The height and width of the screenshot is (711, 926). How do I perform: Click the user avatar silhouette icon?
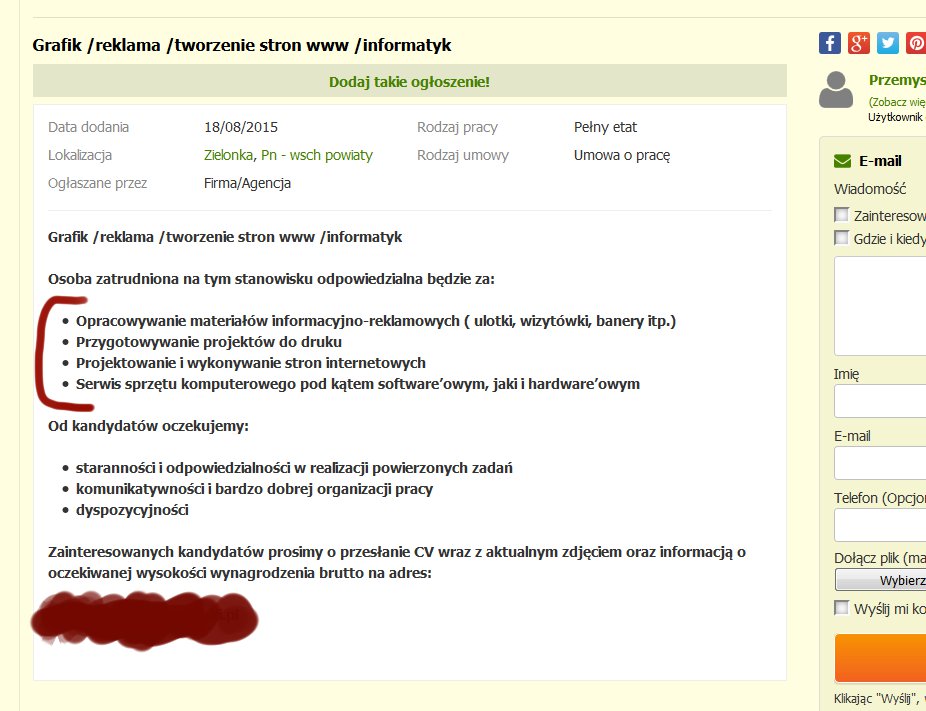point(836,90)
